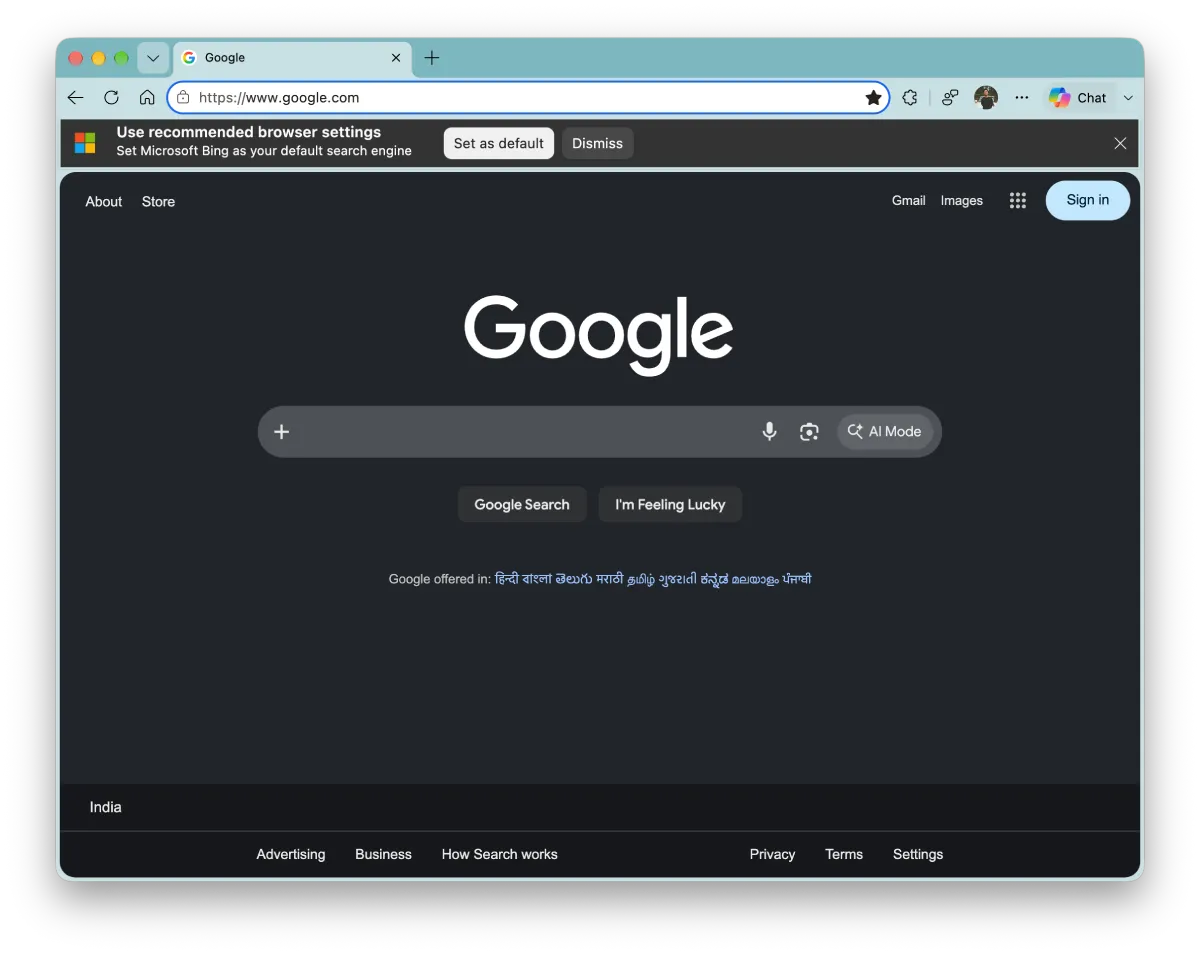
Task: Click the Microsoft logo in the banner
Action: point(85,143)
